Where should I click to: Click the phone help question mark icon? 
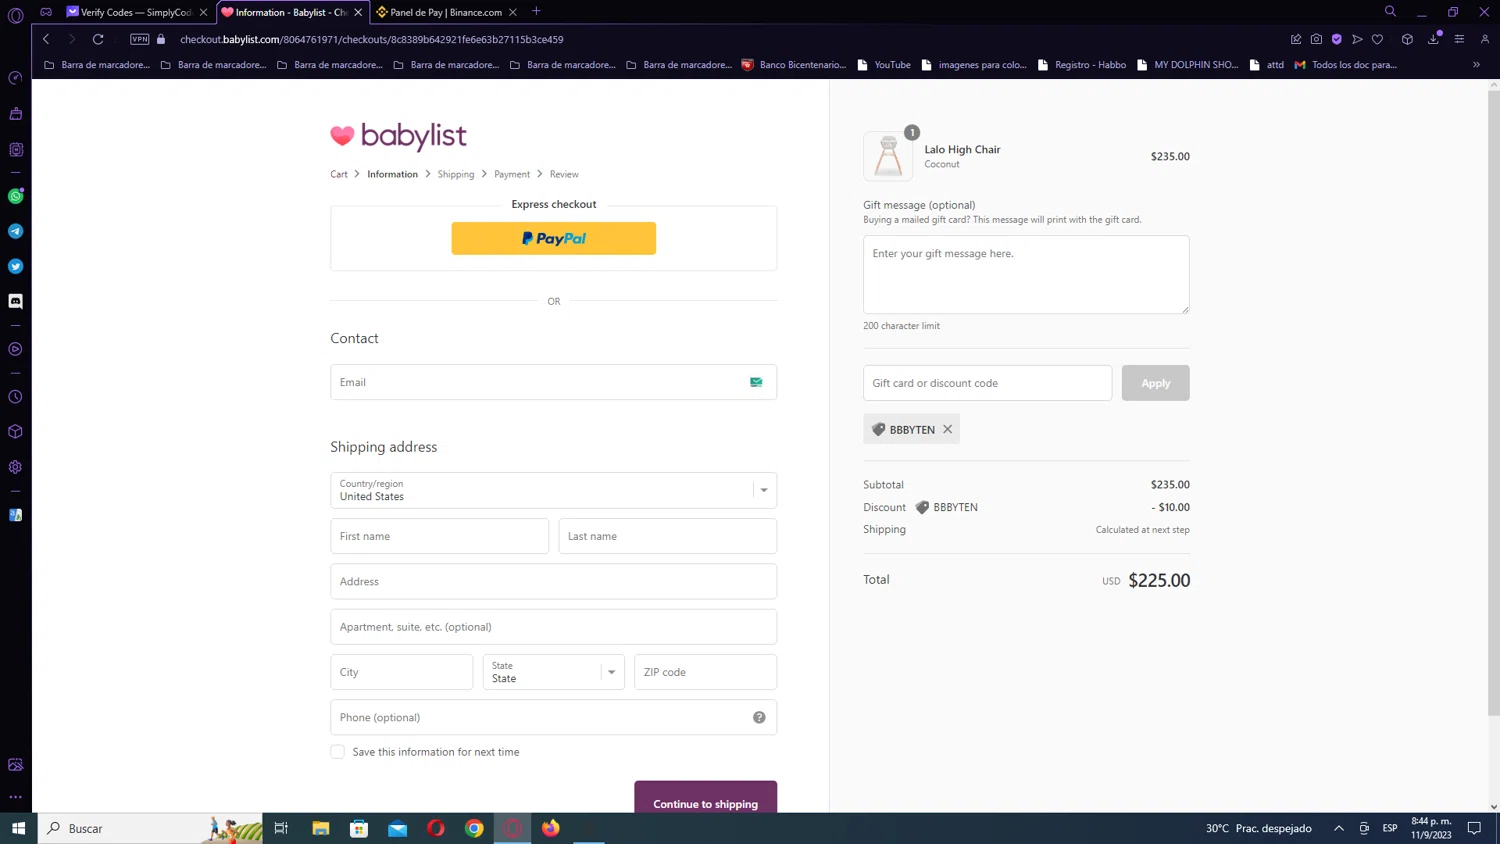[759, 717]
